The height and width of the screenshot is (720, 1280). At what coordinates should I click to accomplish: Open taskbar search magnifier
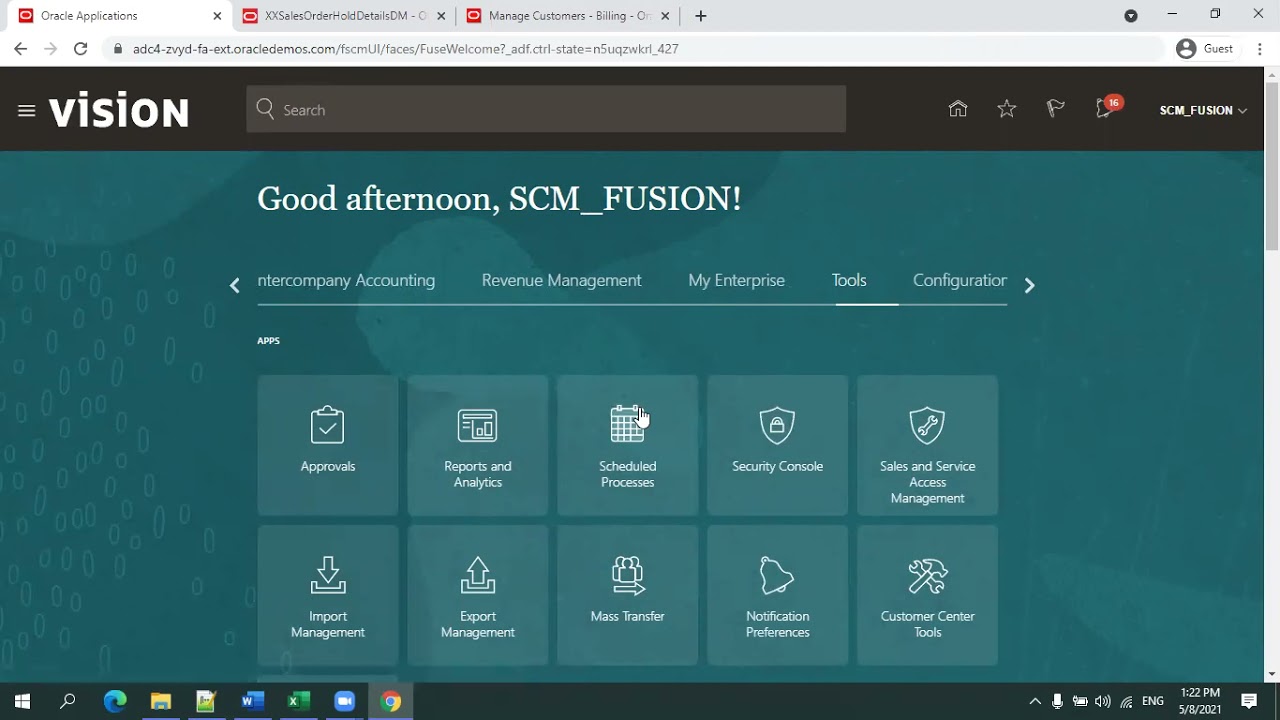point(68,701)
